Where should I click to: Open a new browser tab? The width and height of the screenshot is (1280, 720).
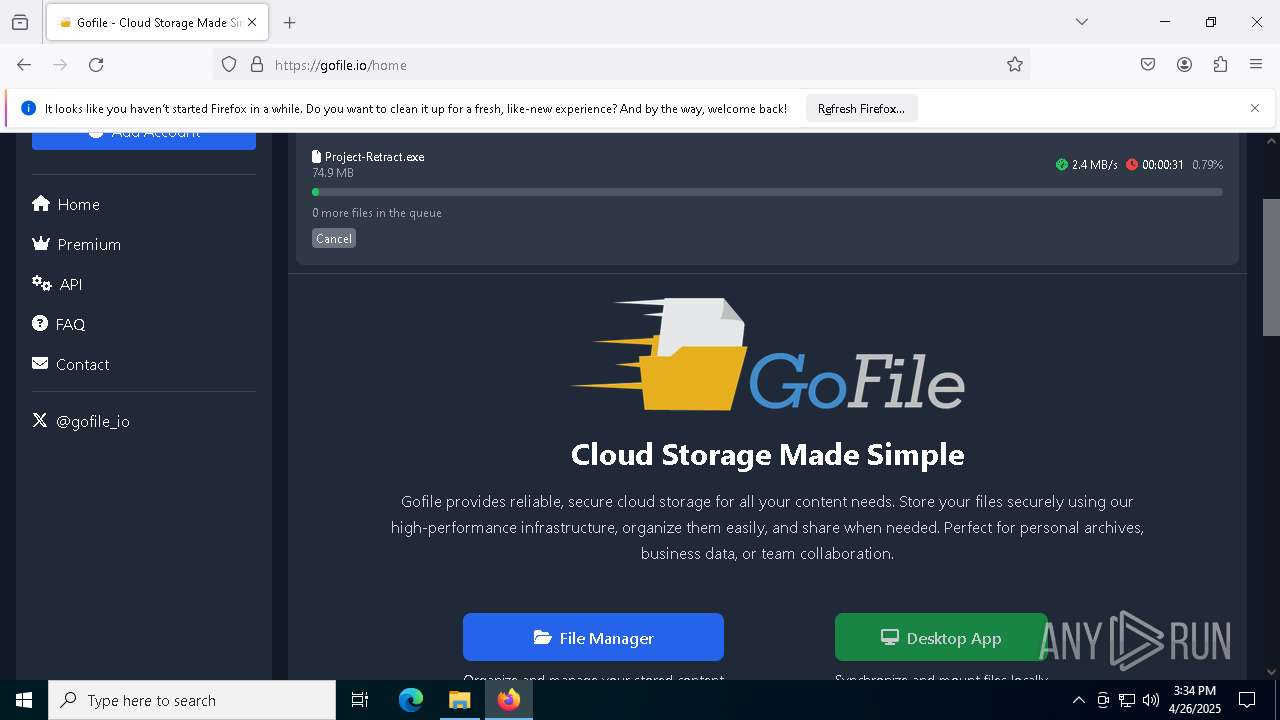(290, 22)
